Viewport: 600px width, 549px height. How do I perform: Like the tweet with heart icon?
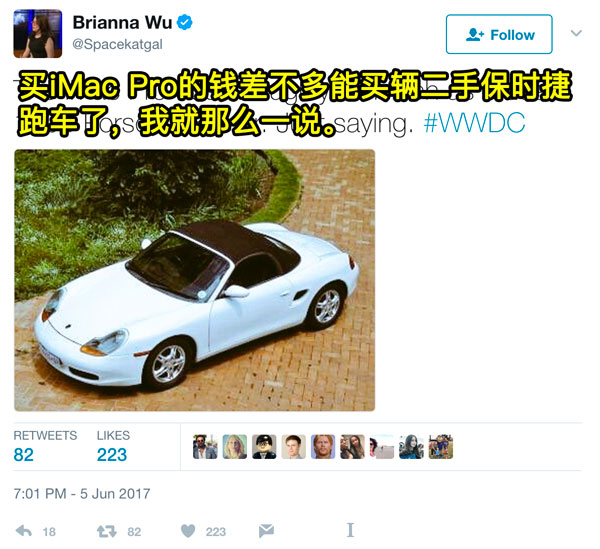coord(188,531)
